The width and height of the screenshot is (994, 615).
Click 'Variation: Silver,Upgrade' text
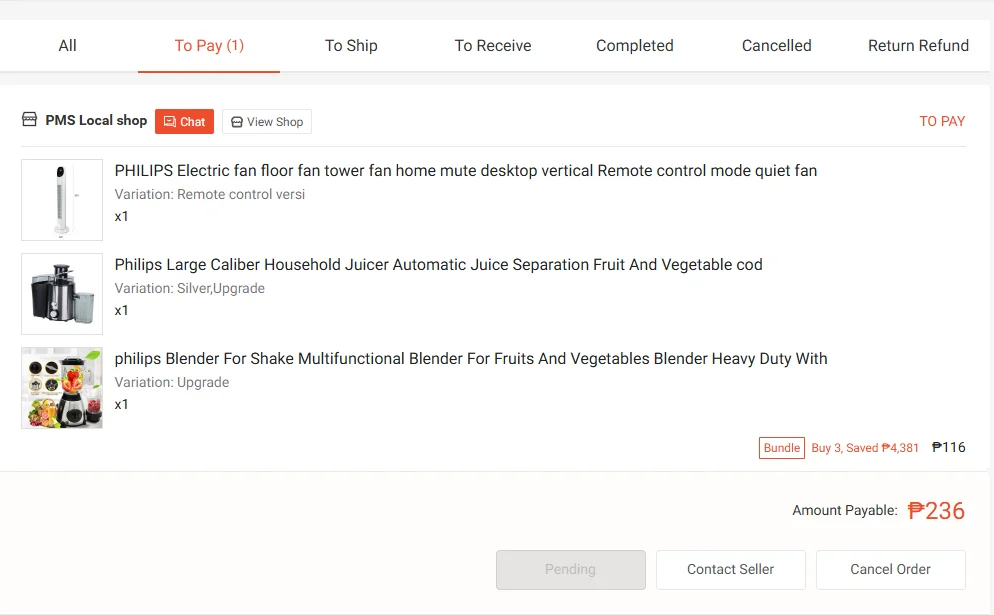coord(190,288)
